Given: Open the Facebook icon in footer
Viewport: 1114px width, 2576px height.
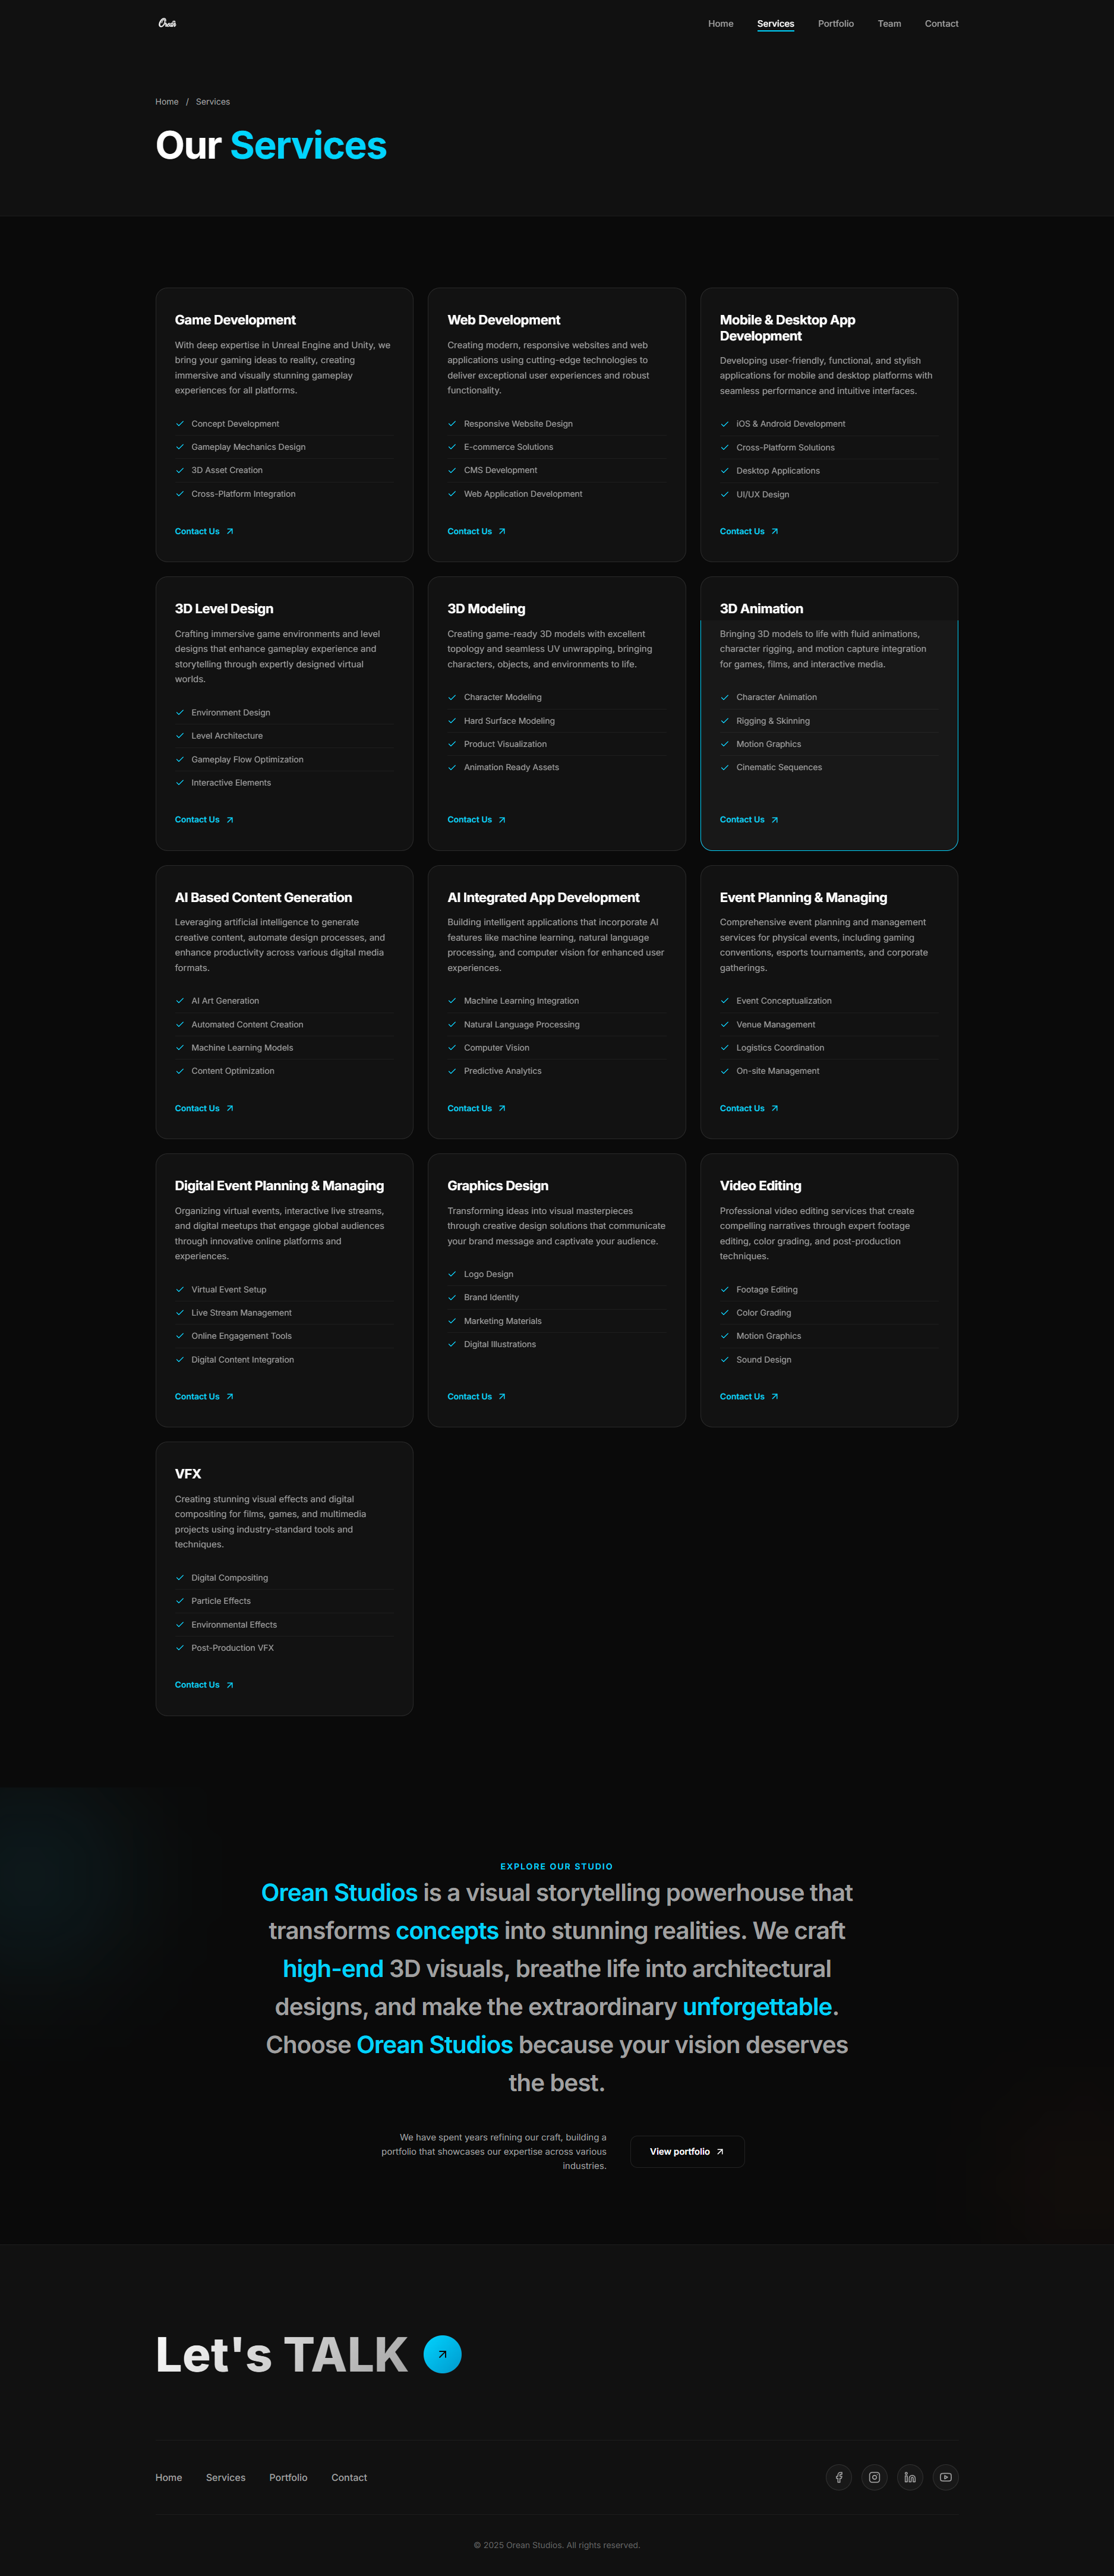Looking at the screenshot, I should [839, 2477].
